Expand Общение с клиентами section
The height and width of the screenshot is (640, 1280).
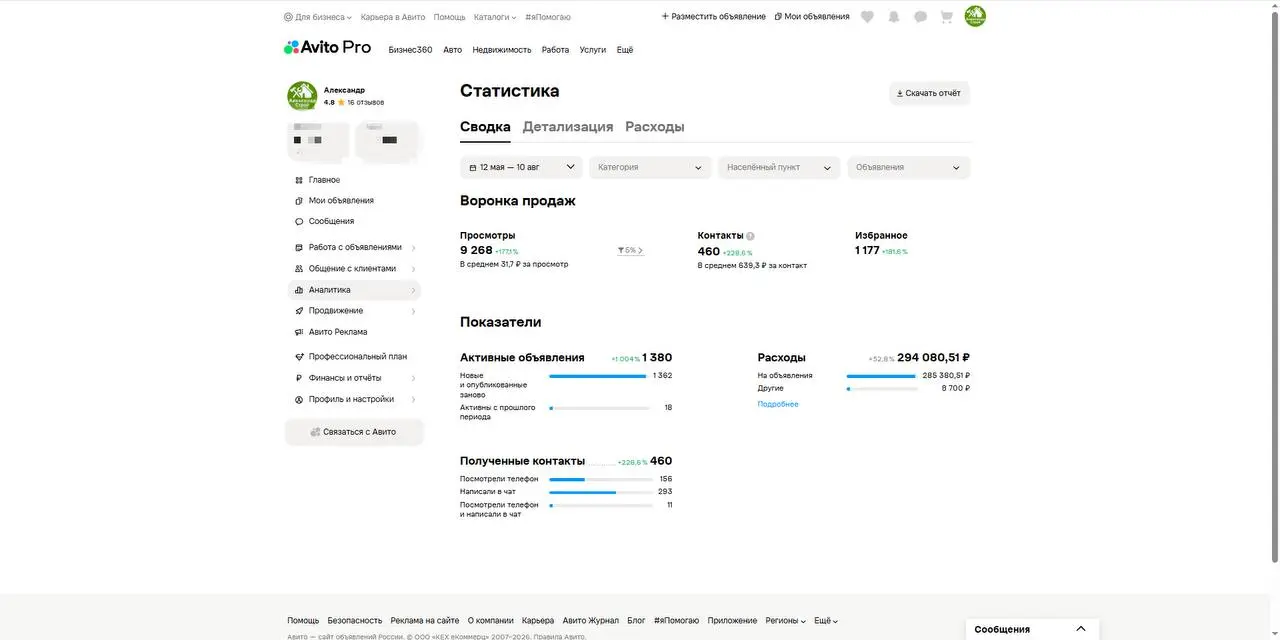[x=354, y=269]
